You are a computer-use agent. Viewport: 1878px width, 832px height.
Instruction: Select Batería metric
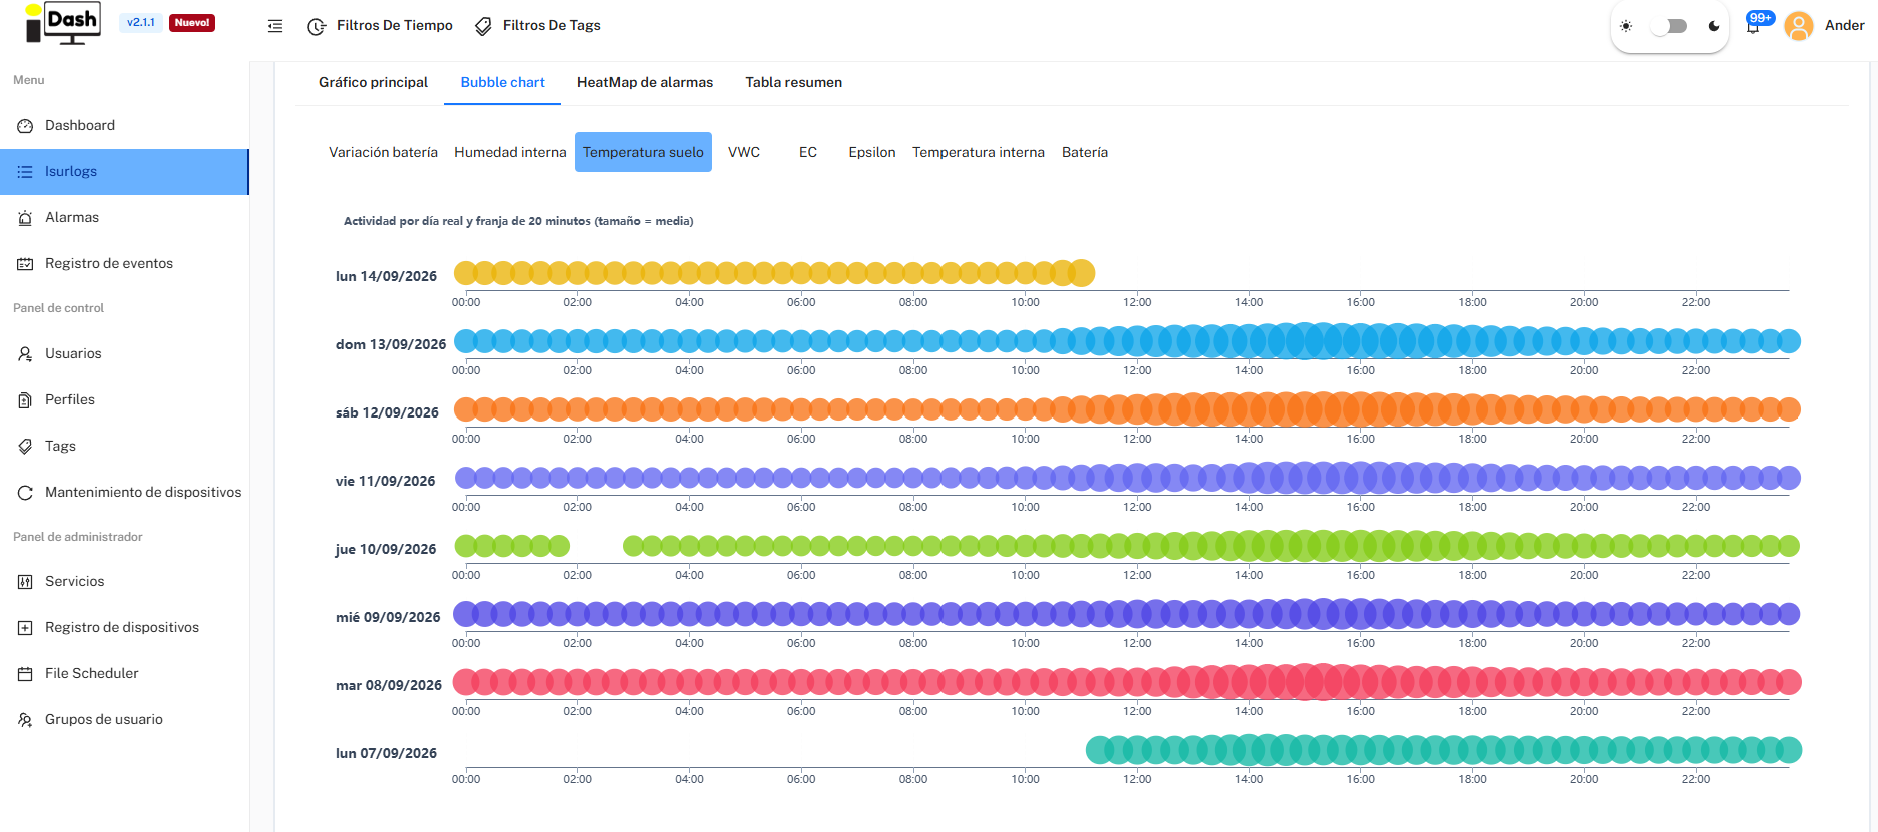click(1085, 152)
